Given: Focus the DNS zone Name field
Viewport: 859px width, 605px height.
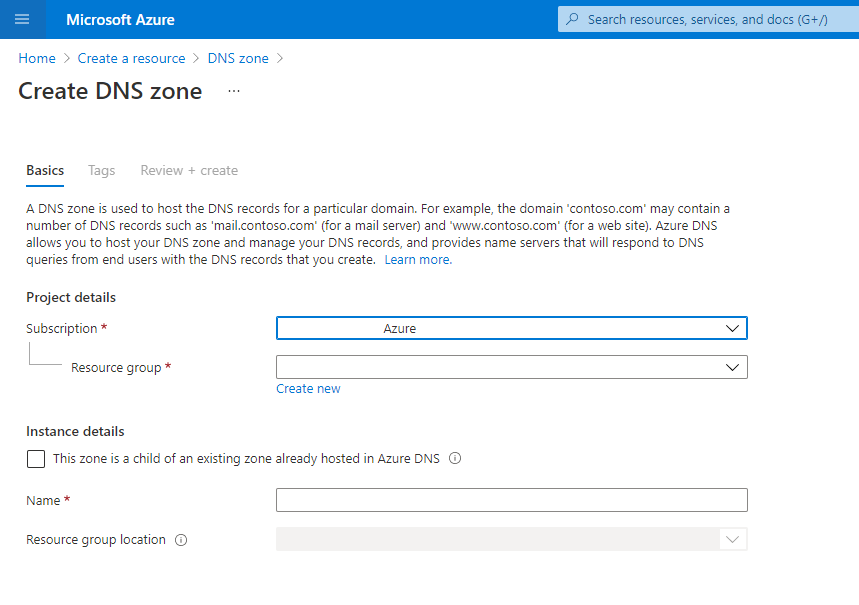Looking at the screenshot, I should (512, 500).
